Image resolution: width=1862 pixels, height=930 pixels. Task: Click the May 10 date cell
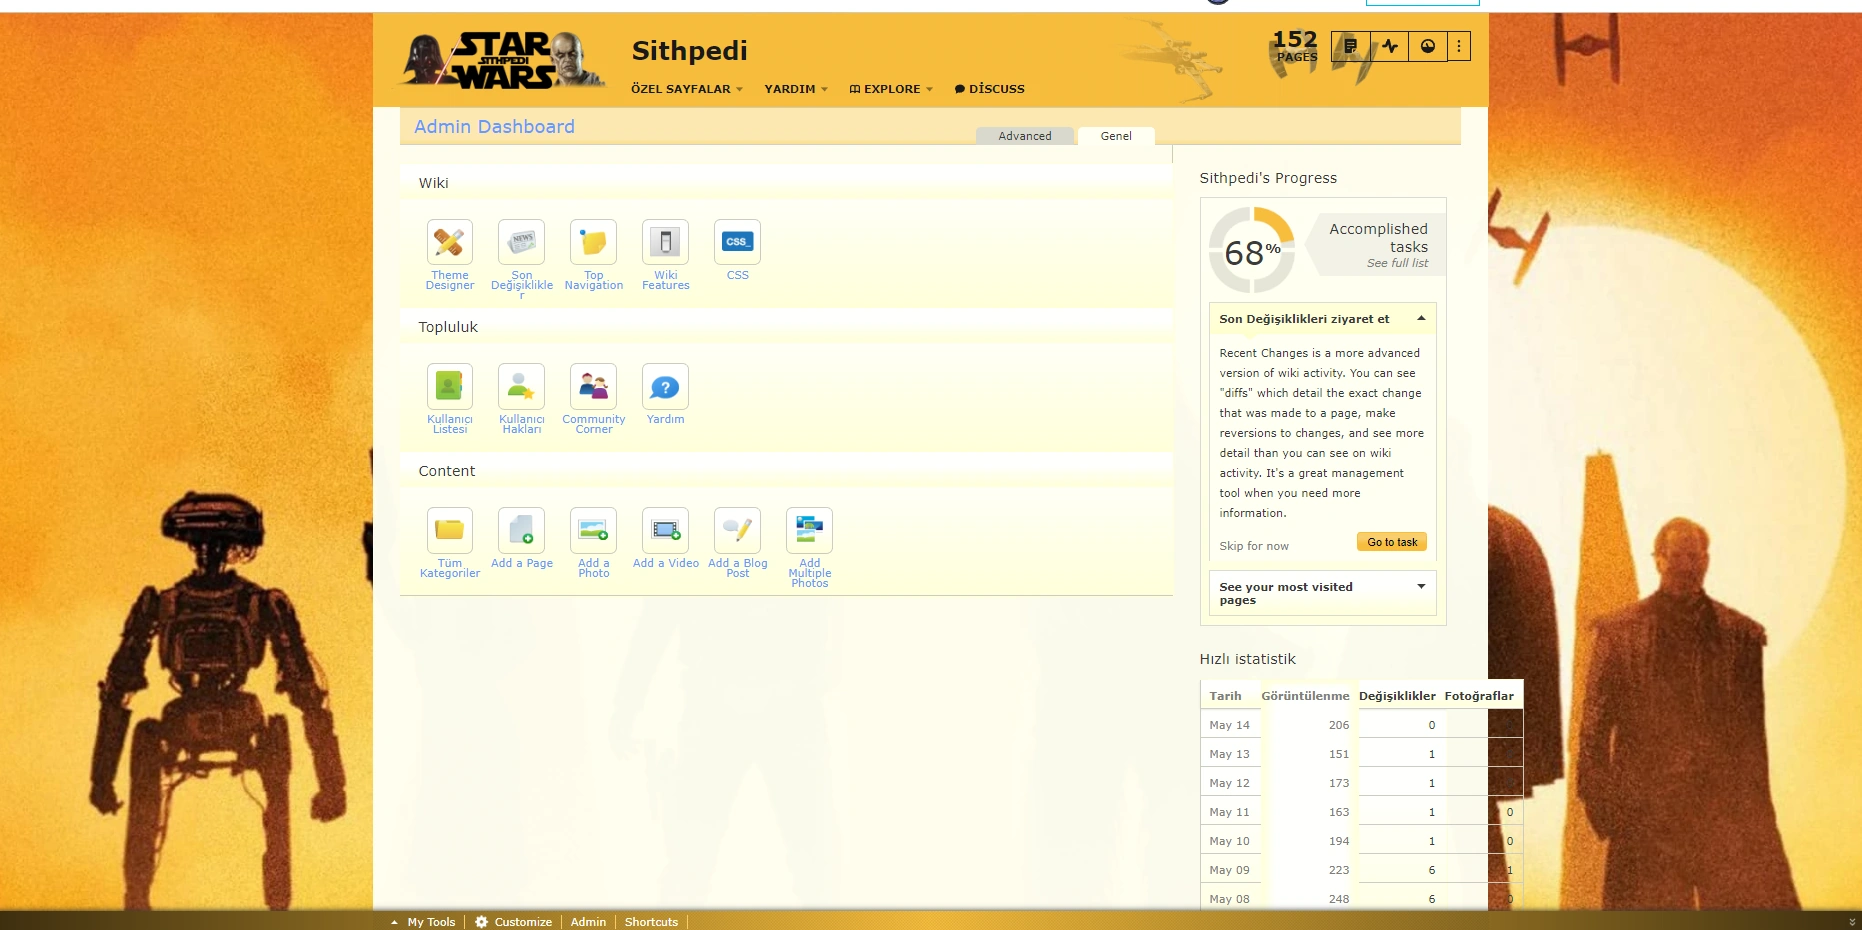pos(1229,841)
